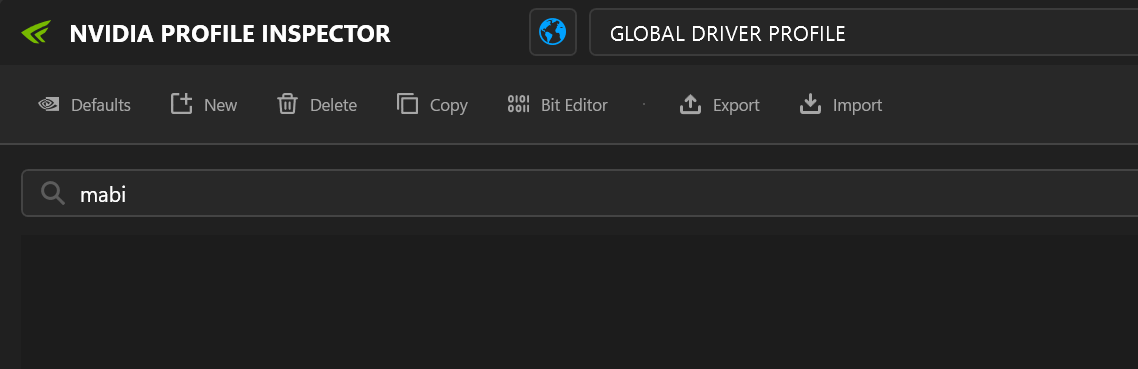Click the Copy pages icon
Screen dimensions: 1138x369
tap(407, 104)
